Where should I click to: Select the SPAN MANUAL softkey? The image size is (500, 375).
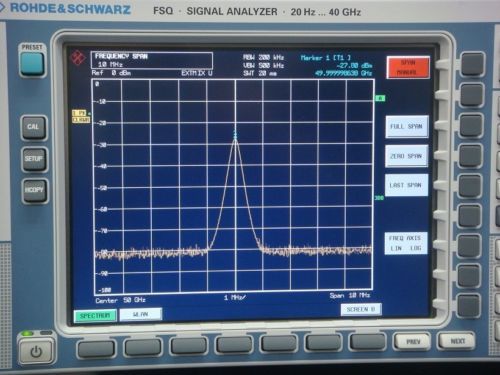coord(408,67)
